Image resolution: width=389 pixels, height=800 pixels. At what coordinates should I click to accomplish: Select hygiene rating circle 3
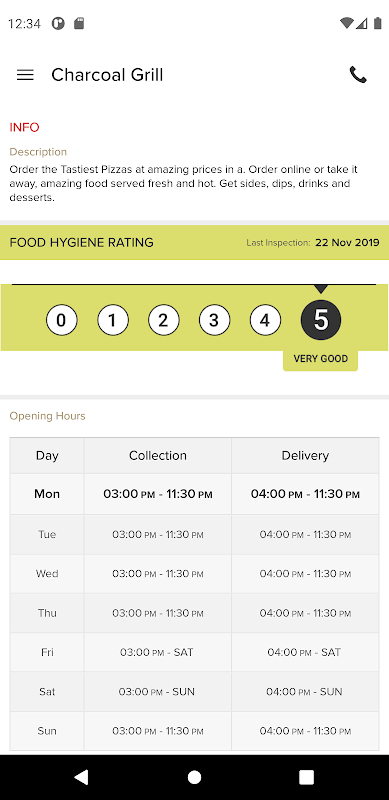[x=214, y=320]
